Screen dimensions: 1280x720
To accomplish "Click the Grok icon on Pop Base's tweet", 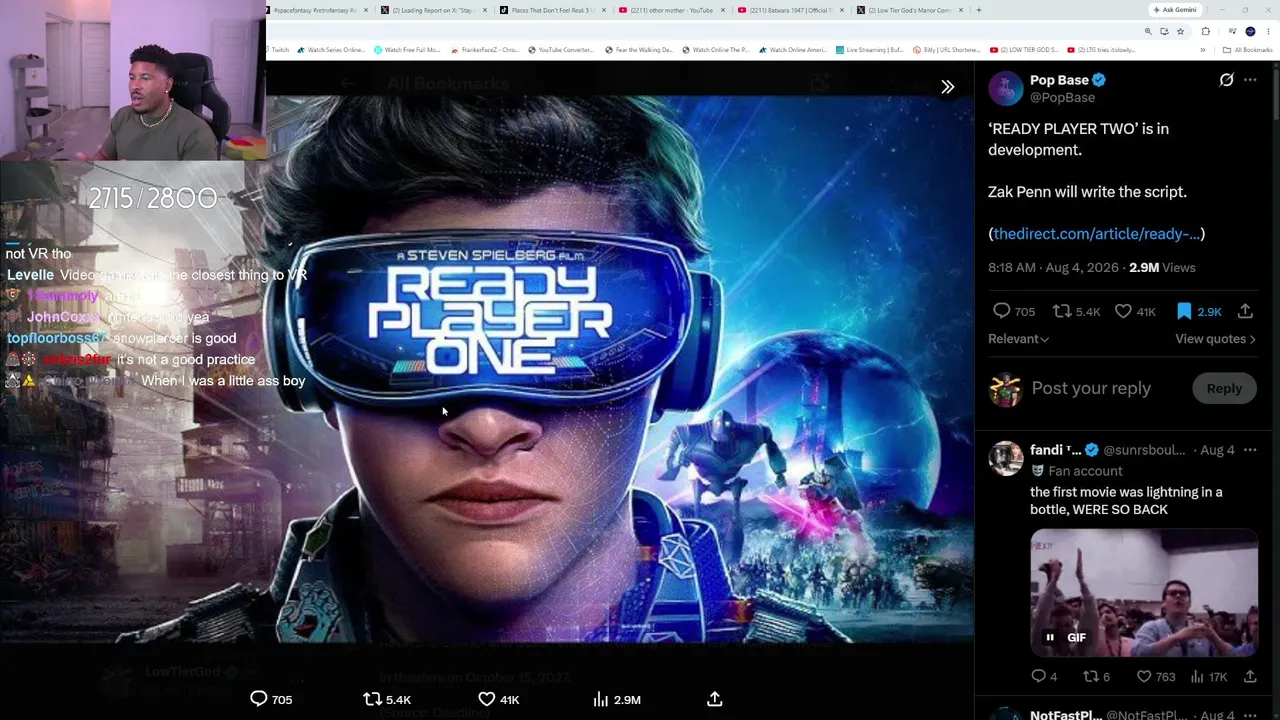I will pos(1226,80).
